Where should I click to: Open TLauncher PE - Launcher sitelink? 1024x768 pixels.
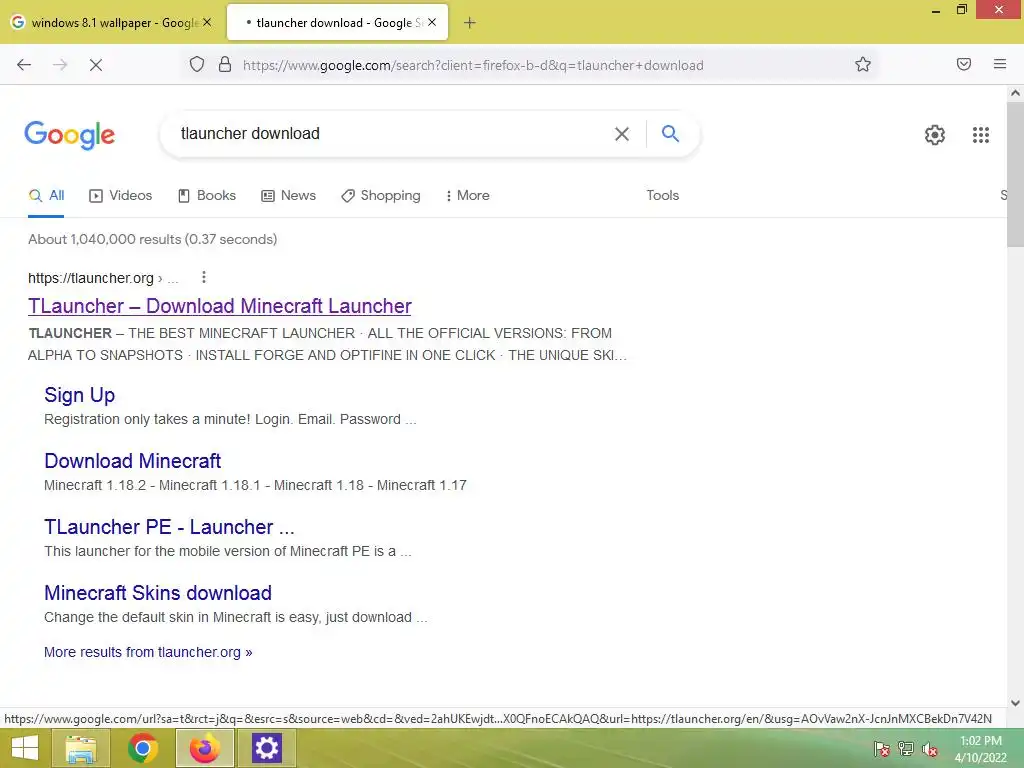[169, 527]
